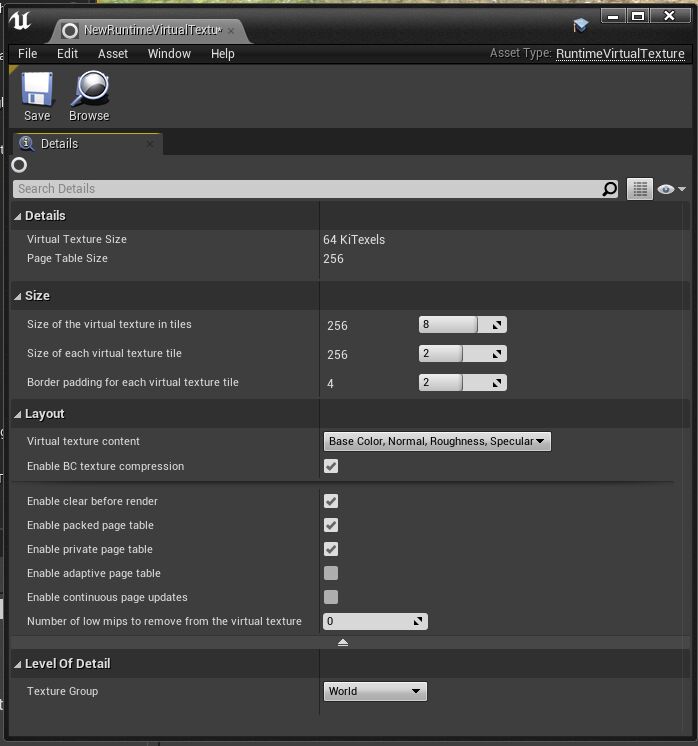
Task: Open view options eye icon
Action: tap(671, 189)
